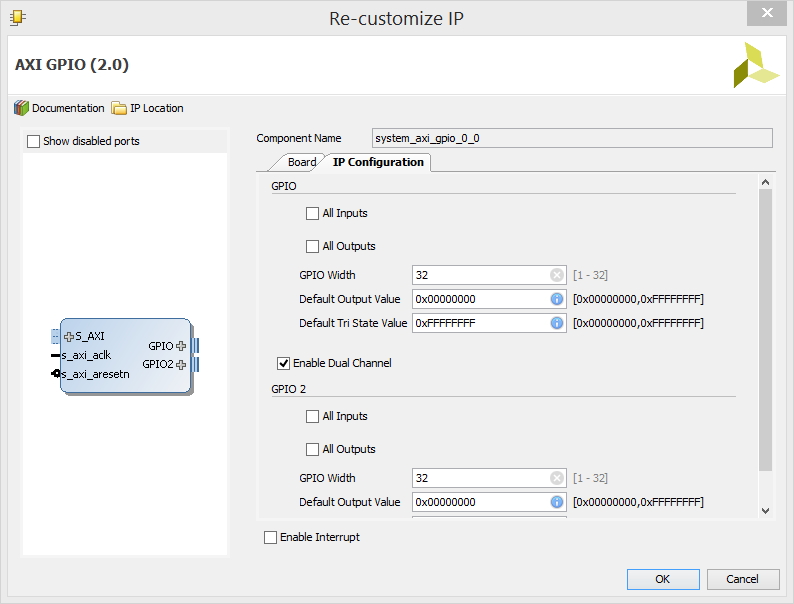794x604 pixels.
Task: Click the vertical scrollbar thumb
Action: tap(765, 330)
